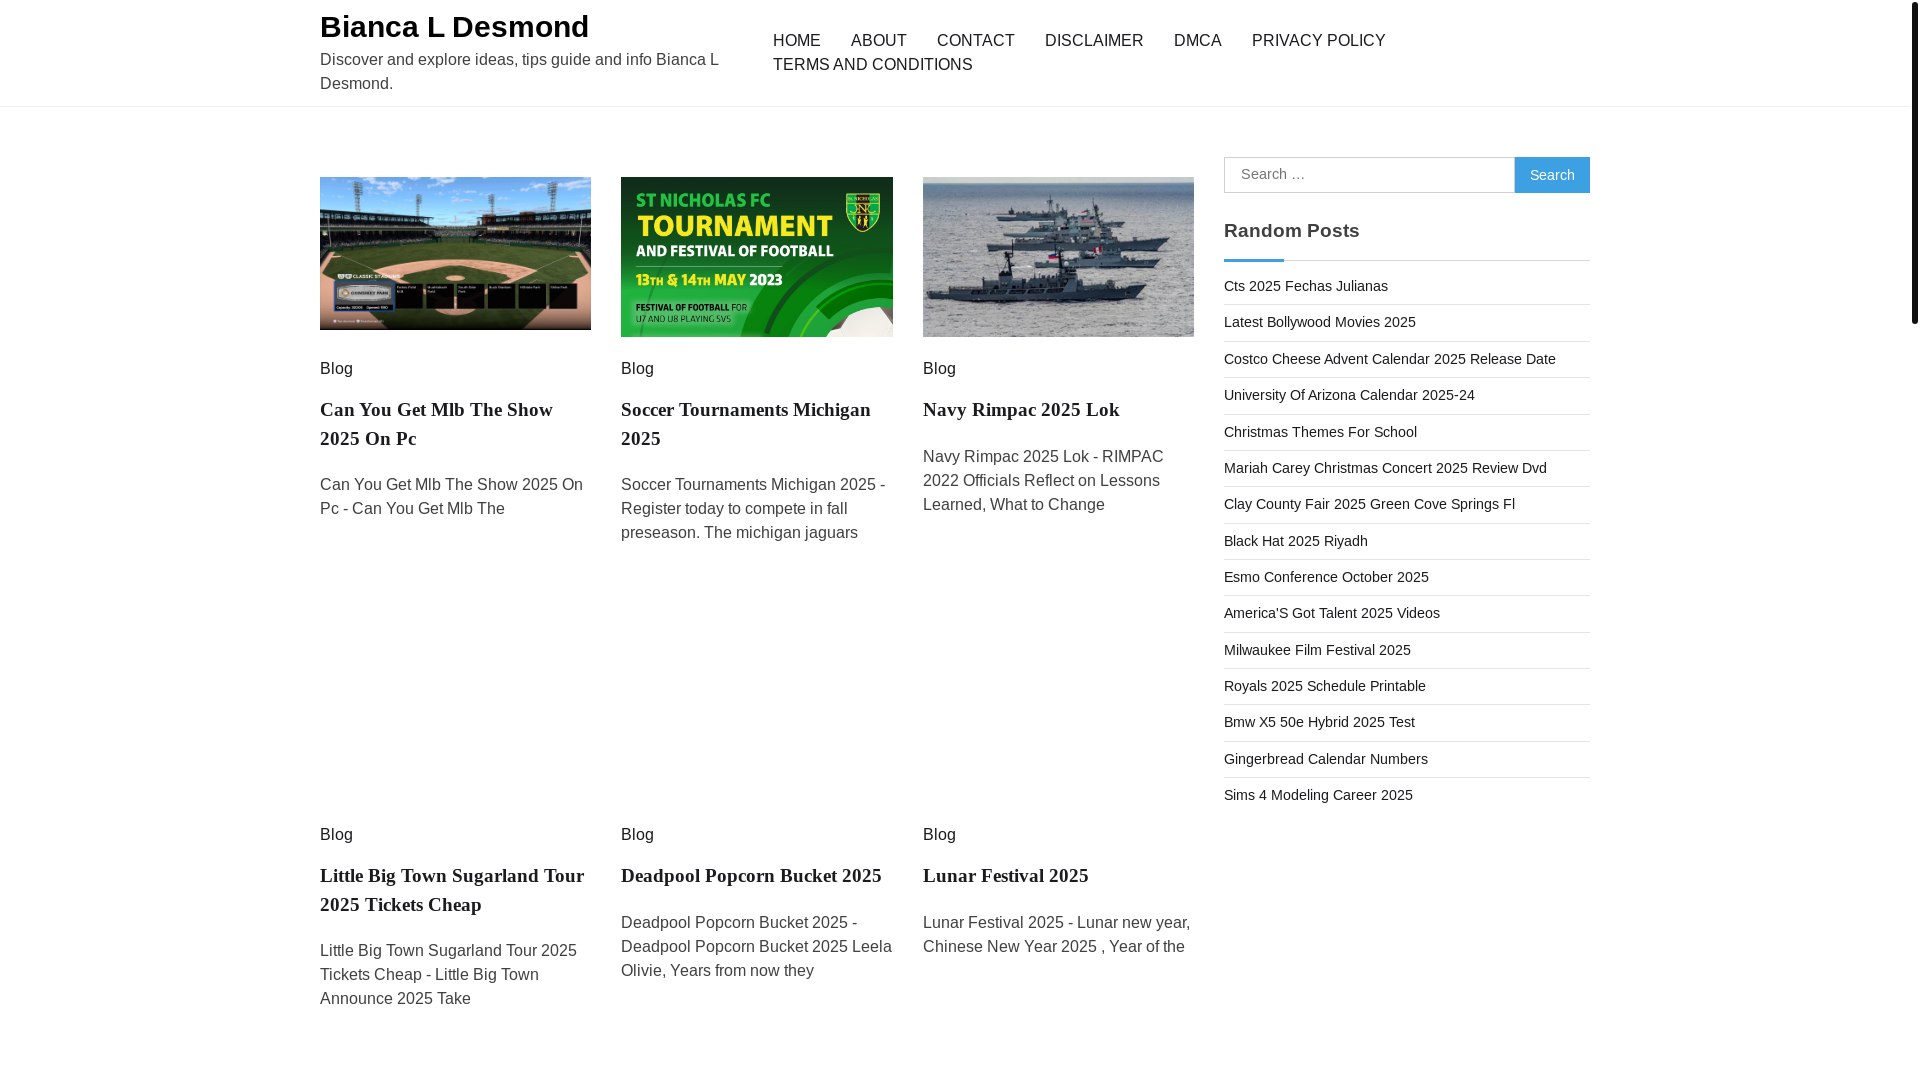Open the St Nicholas FC Tournament thumbnail
Image resolution: width=1920 pixels, height=1080 pixels.
(756, 257)
